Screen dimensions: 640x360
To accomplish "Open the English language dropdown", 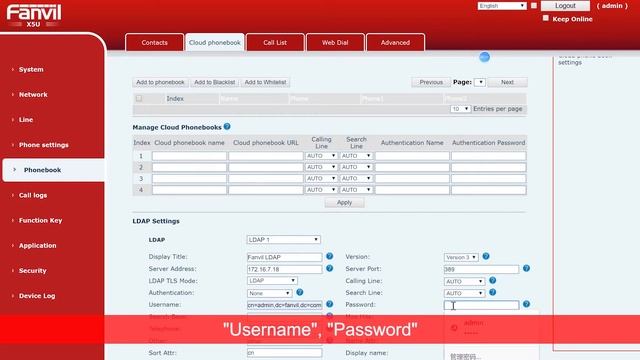I will pos(502,6).
